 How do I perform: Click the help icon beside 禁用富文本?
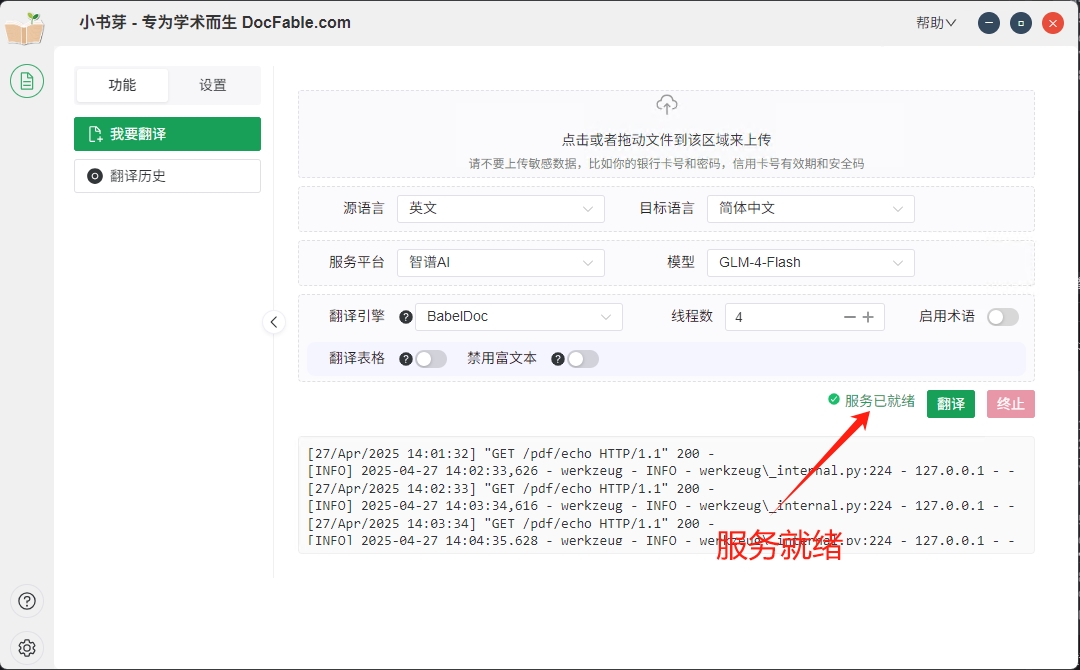pos(558,358)
